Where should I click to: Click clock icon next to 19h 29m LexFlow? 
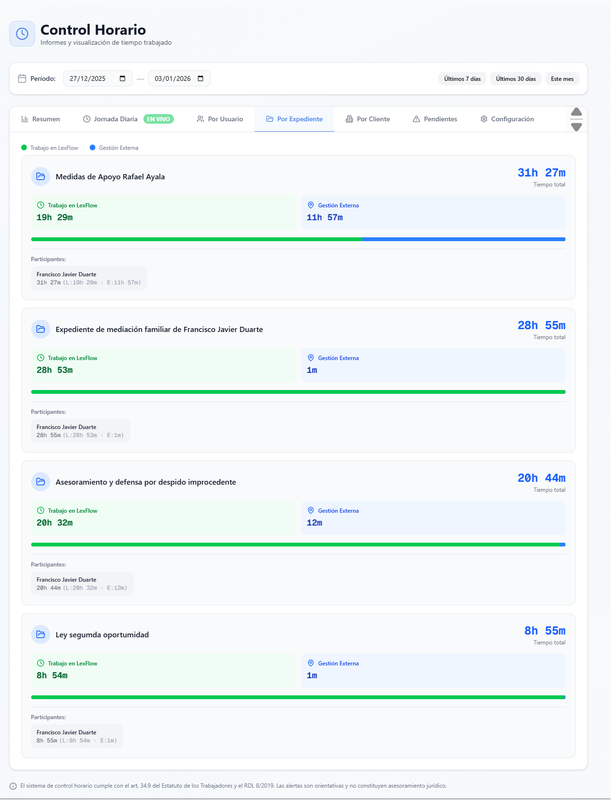pyautogui.click(x=40, y=205)
